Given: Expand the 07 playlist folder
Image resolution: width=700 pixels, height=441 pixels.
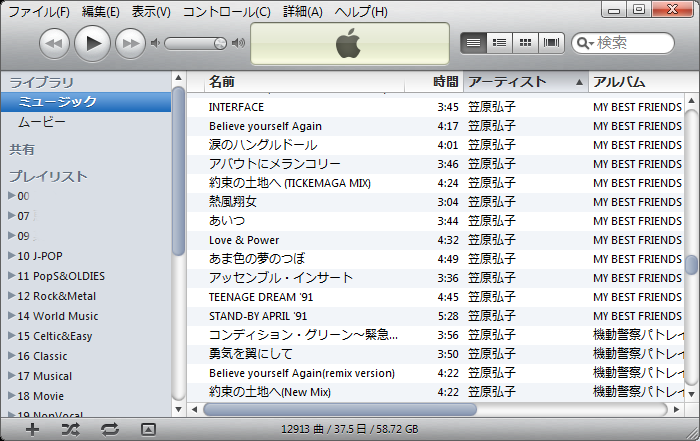Looking at the screenshot, I should tap(12, 215).
